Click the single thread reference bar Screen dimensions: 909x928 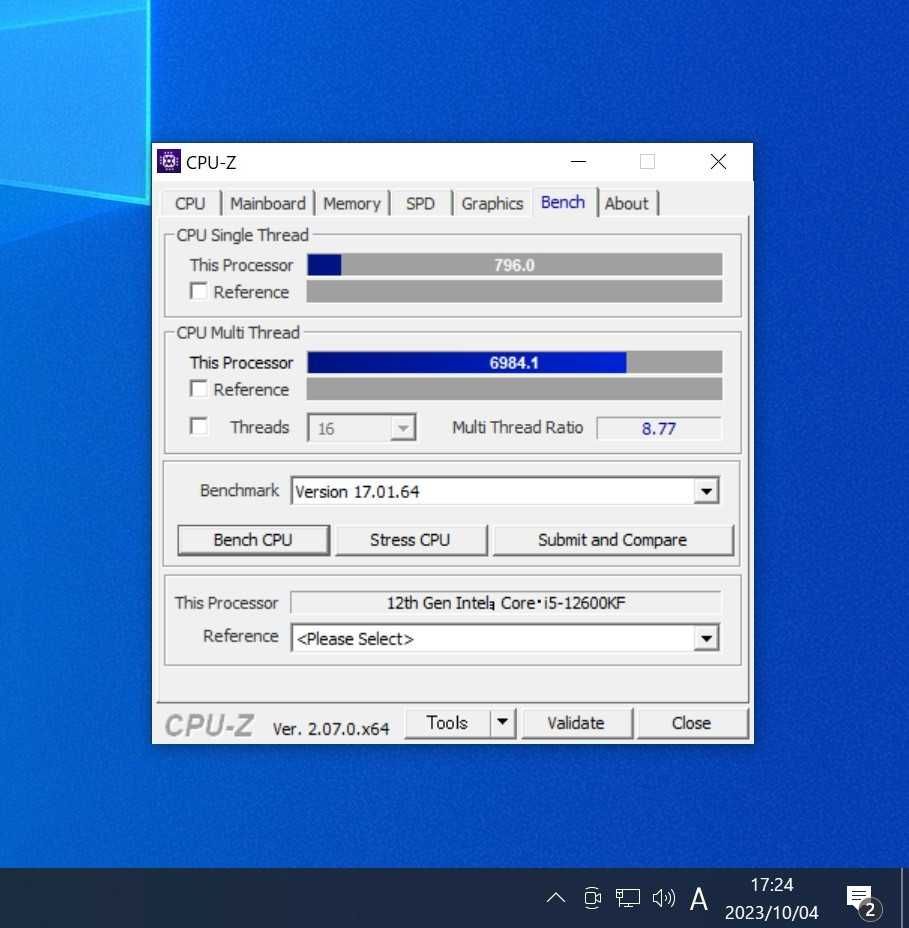pos(514,291)
